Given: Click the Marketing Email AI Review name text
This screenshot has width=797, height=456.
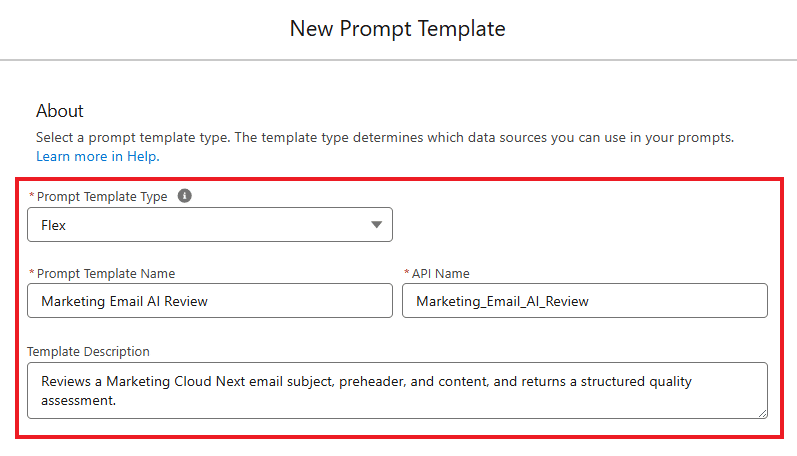Looking at the screenshot, I should (x=125, y=301).
